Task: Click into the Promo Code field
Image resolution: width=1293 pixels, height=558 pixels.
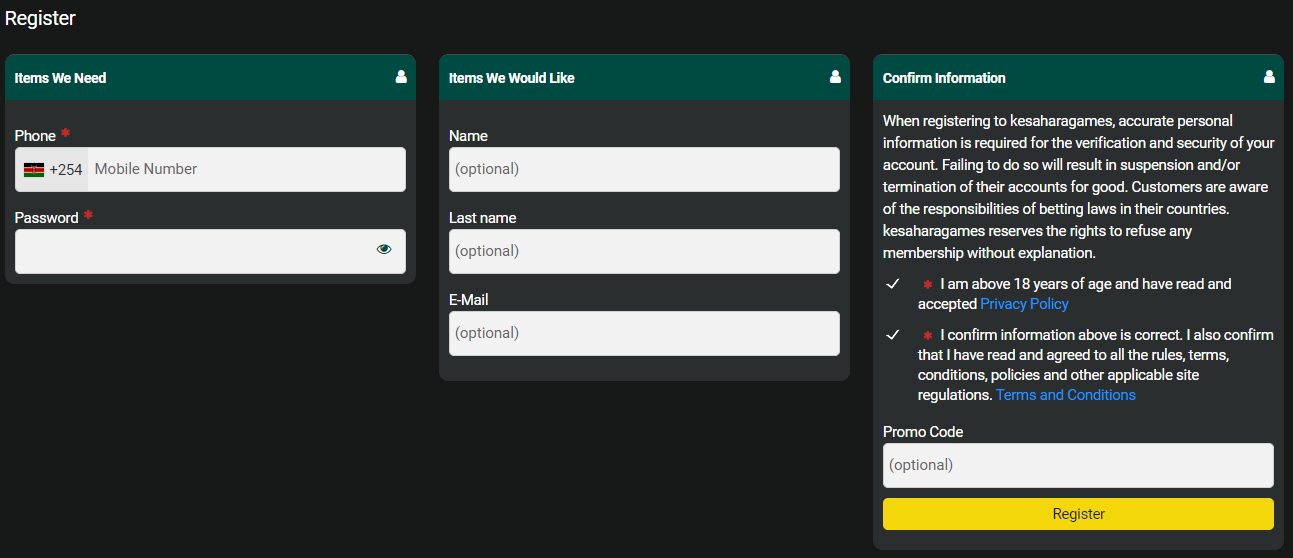Action: [1078, 465]
